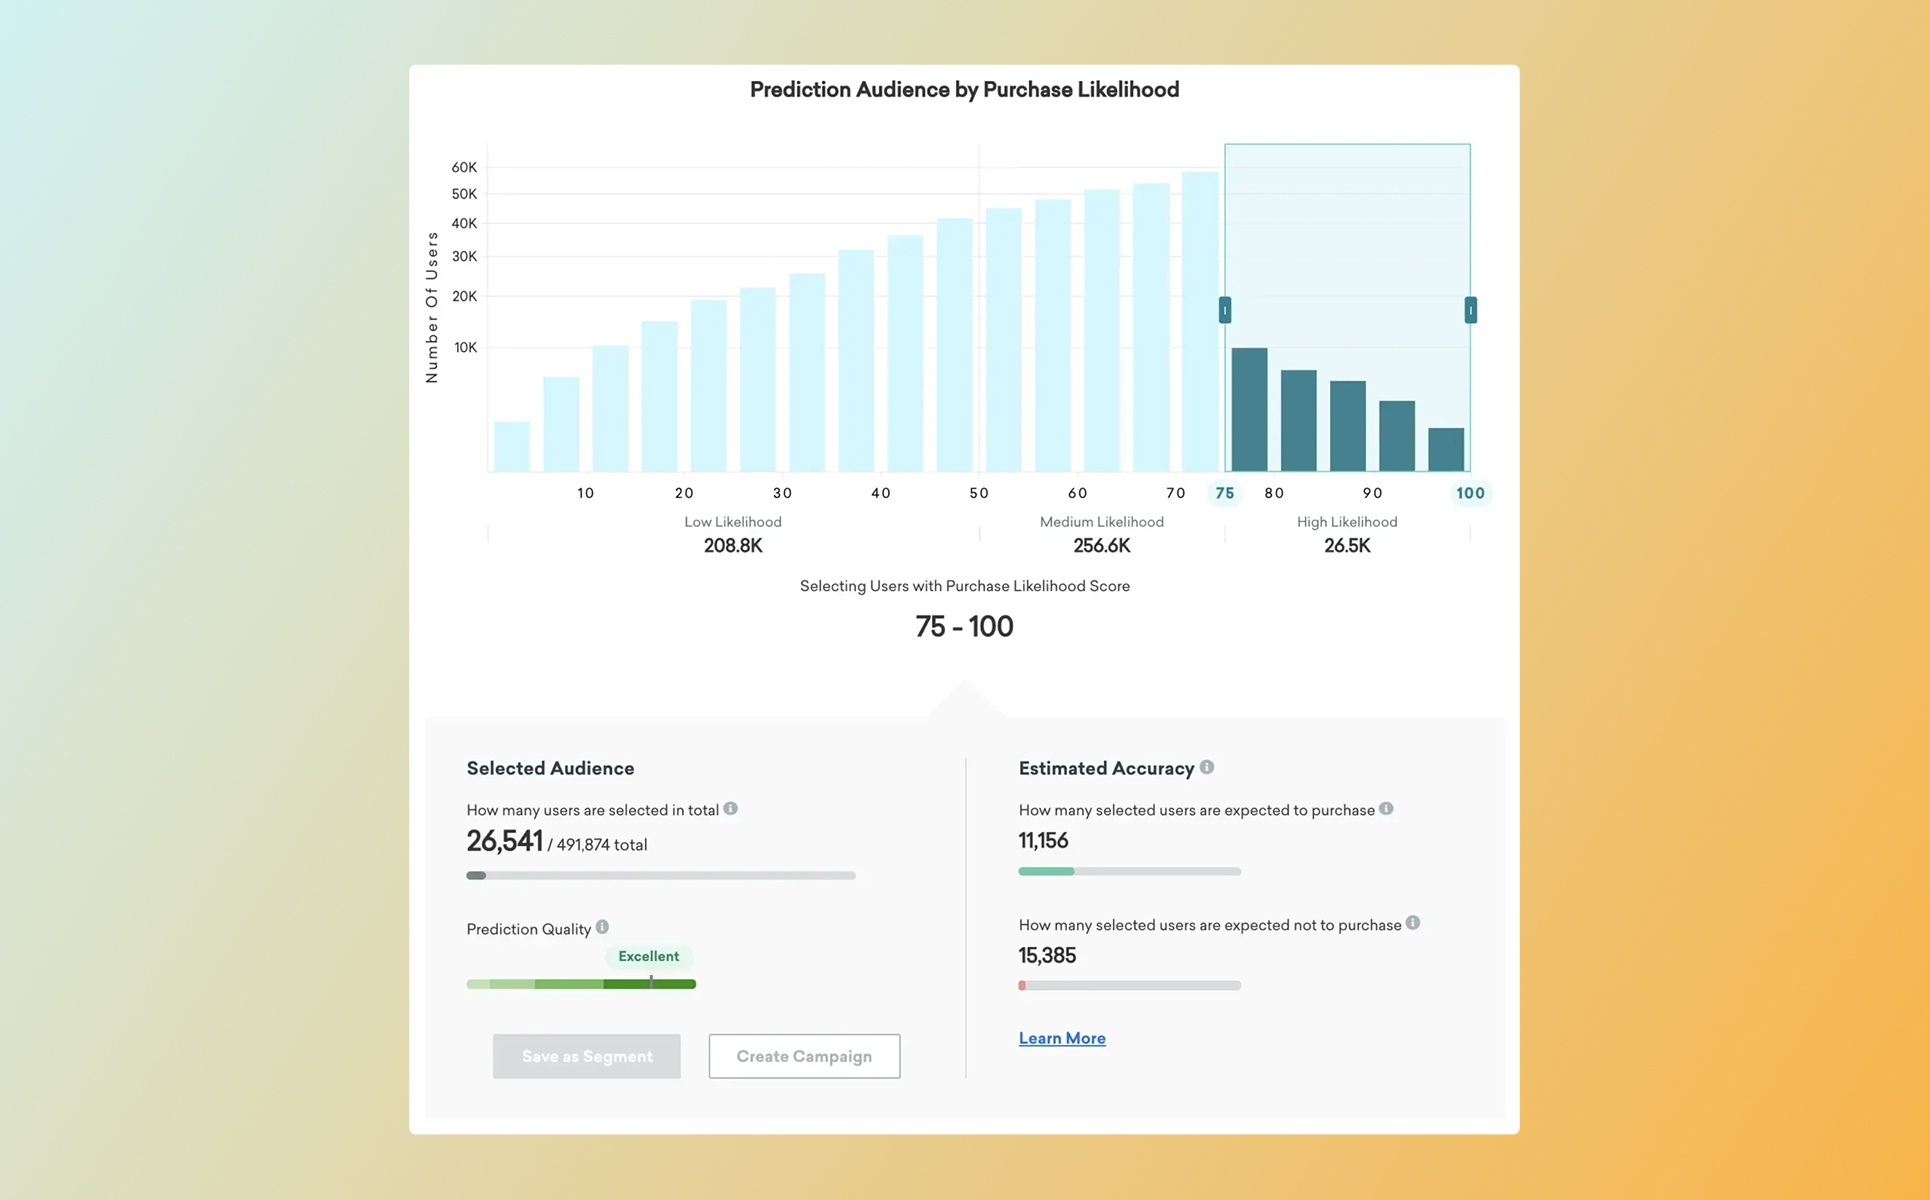The image size is (1930, 1200).
Task: Click info icon next to Prediction Quality
Action: [602, 927]
